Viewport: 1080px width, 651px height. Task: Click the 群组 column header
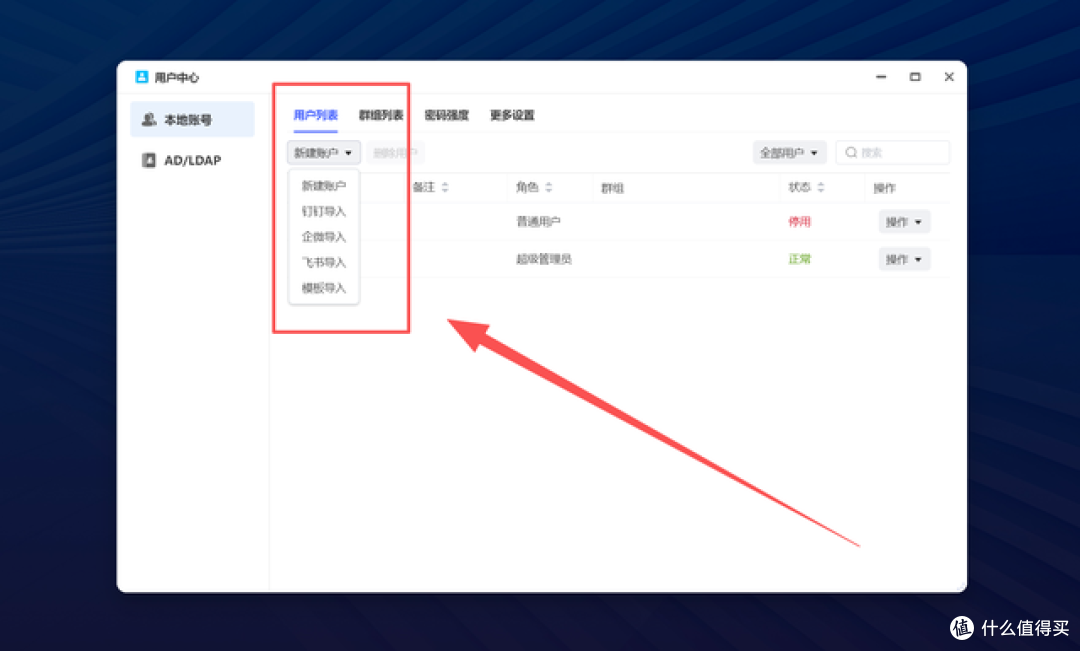point(612,188)
